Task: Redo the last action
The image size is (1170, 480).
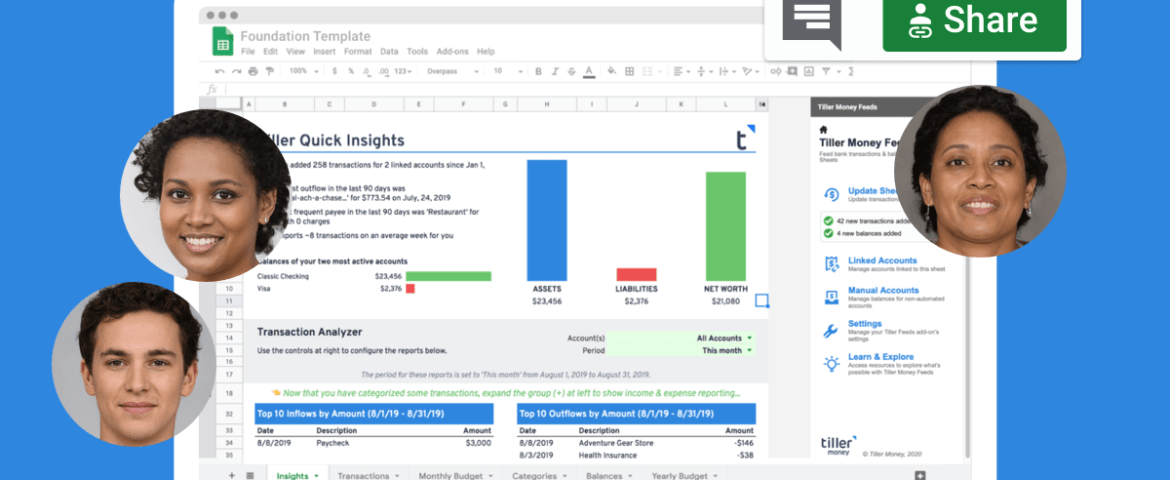Action: tap(237, 72)
